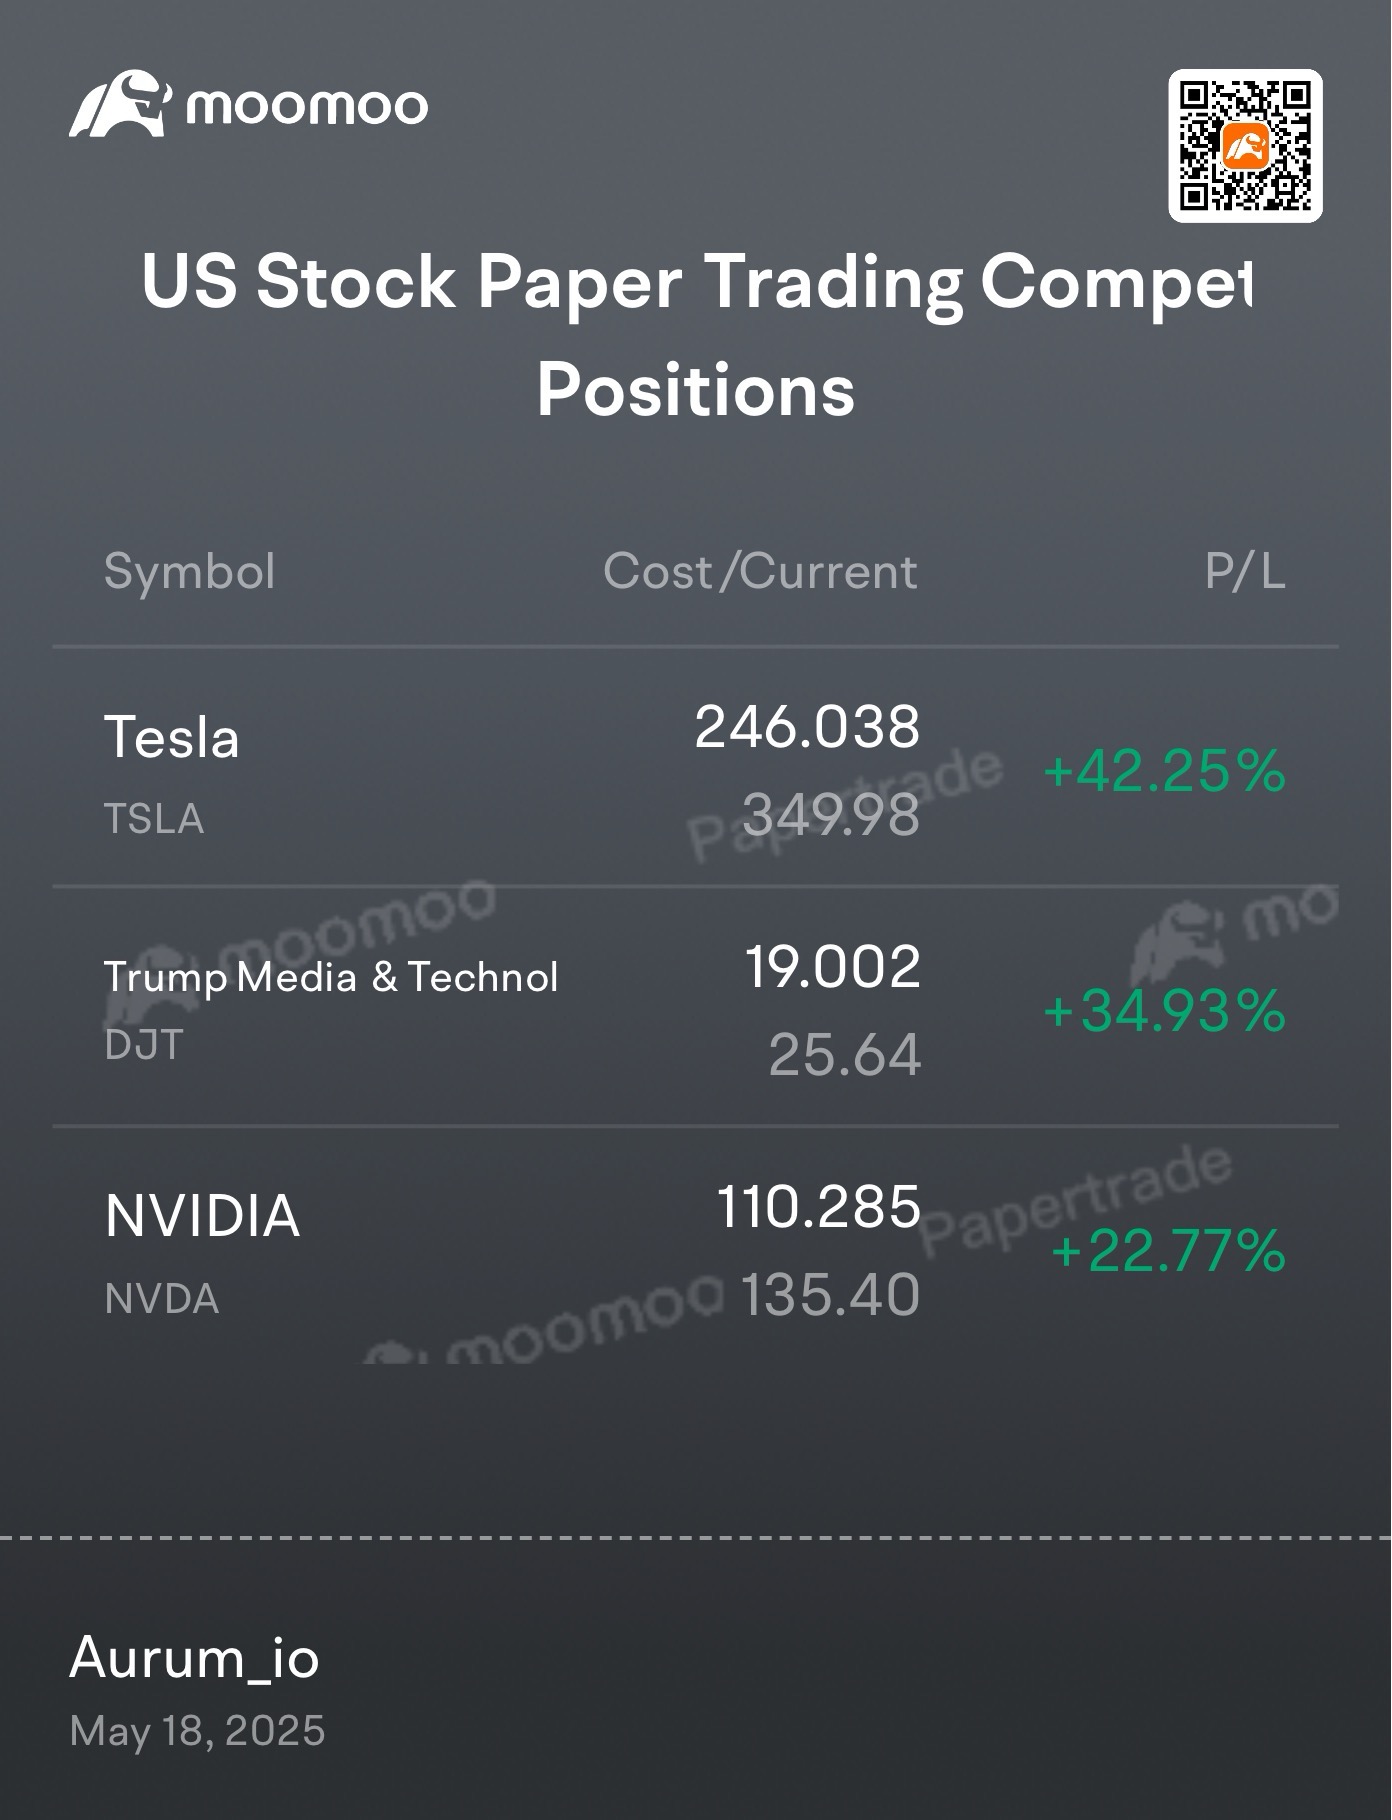Click Tesla's 246.038 cost price
The height and width of the screenshot is (1820, 1392).
point(807,727)
